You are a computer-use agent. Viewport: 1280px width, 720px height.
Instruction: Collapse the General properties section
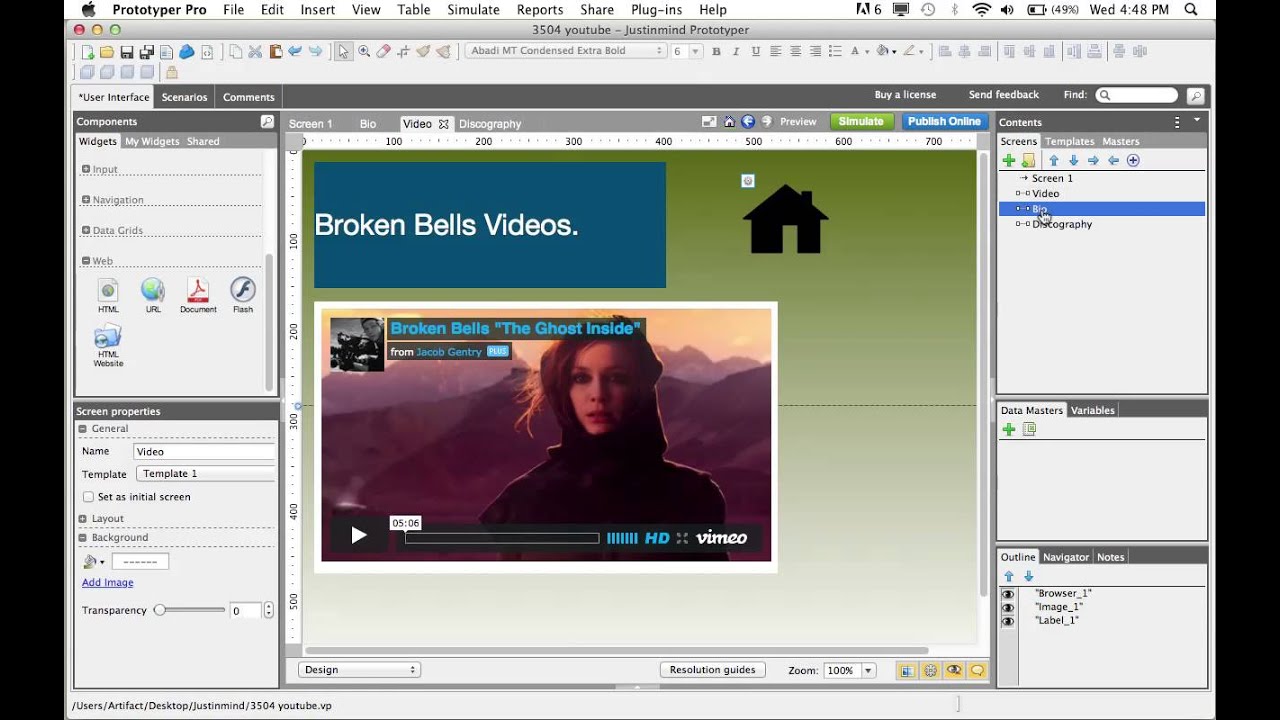pos(83,429)
